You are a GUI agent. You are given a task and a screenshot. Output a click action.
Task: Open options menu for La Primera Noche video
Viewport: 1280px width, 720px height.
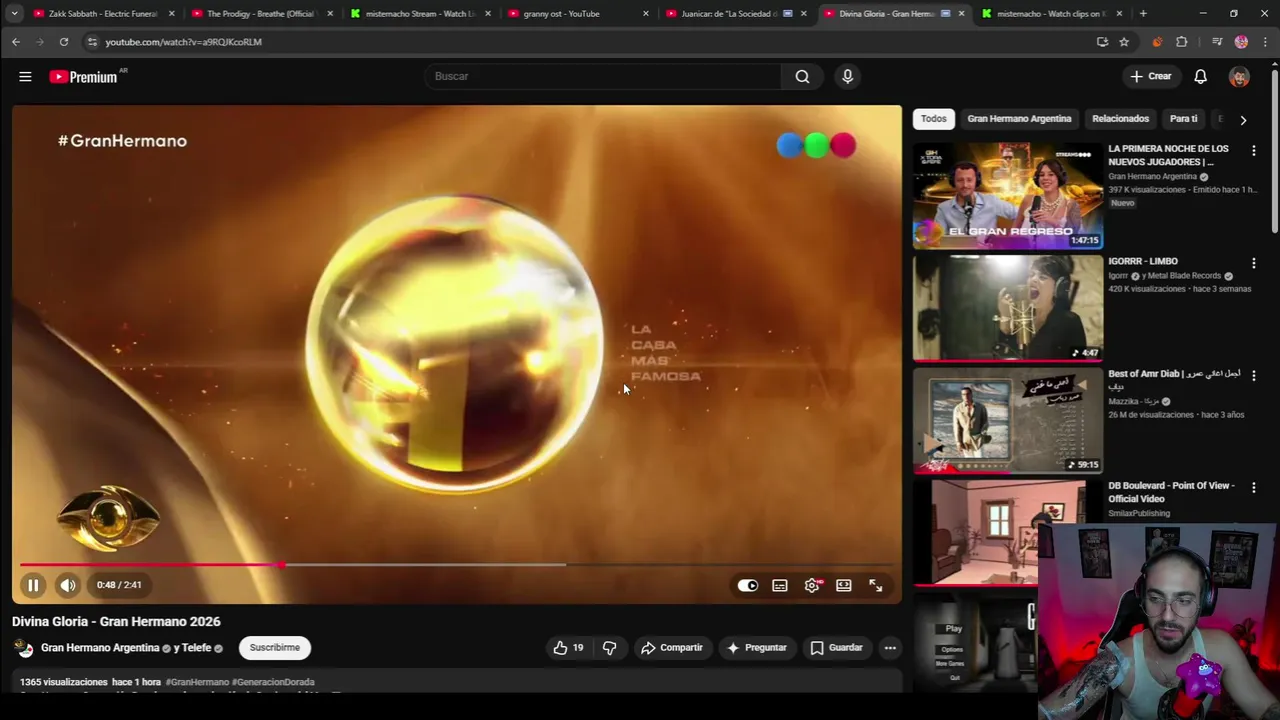(1253, 150)
